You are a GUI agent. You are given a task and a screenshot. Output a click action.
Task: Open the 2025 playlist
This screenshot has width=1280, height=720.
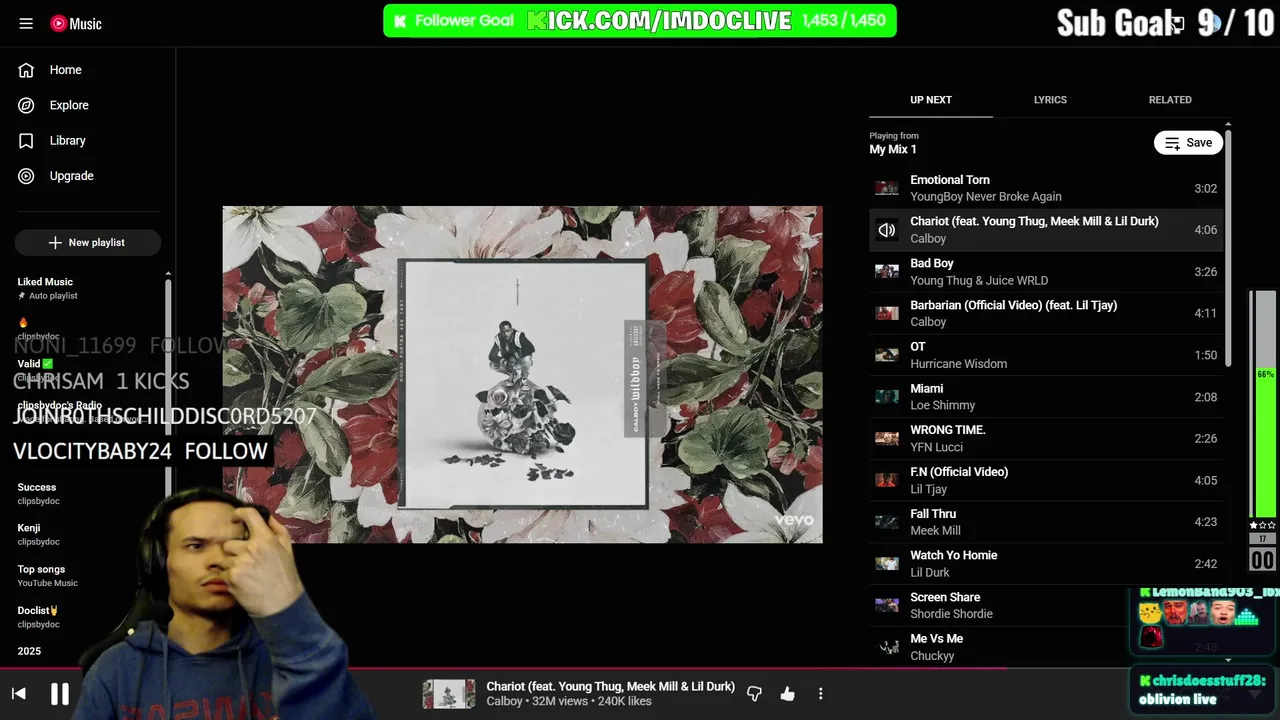tap(29, 651)
